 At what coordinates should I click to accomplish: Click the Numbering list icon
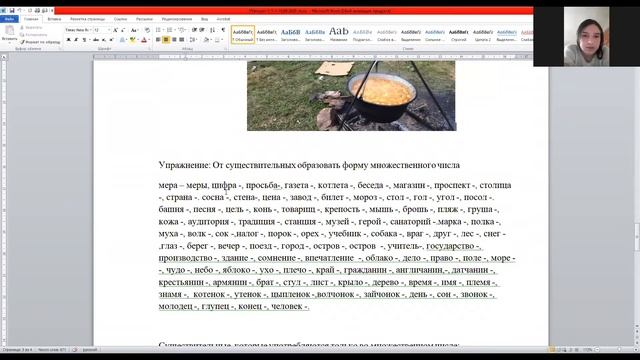[169, 30]
